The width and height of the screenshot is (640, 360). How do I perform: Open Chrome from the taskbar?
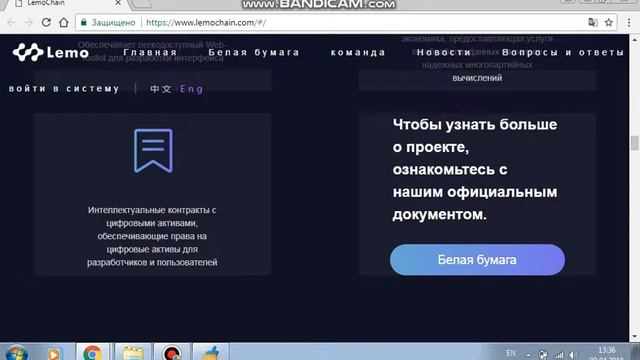93,352
